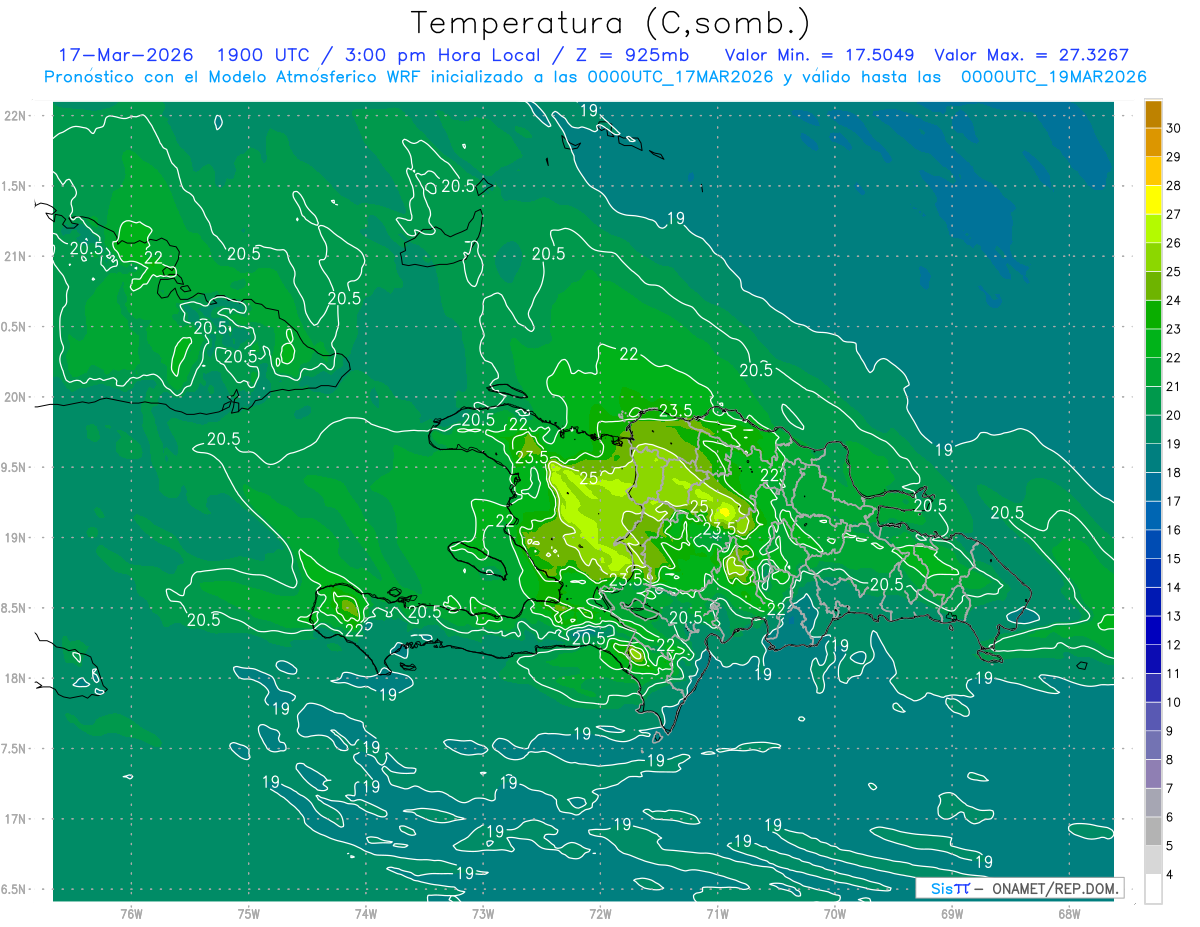The image size is (1200, 927).
Task: Click the '68W' longitude axis label
Action: pos(1069,914)
